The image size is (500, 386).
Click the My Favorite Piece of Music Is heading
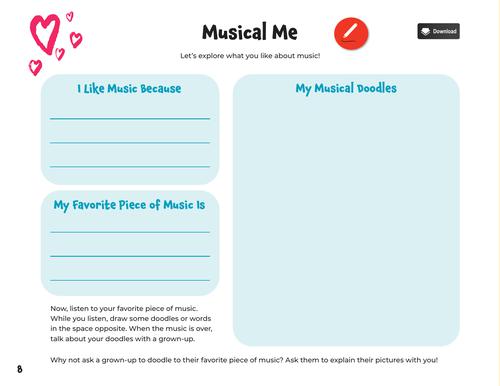pos(129,205)
